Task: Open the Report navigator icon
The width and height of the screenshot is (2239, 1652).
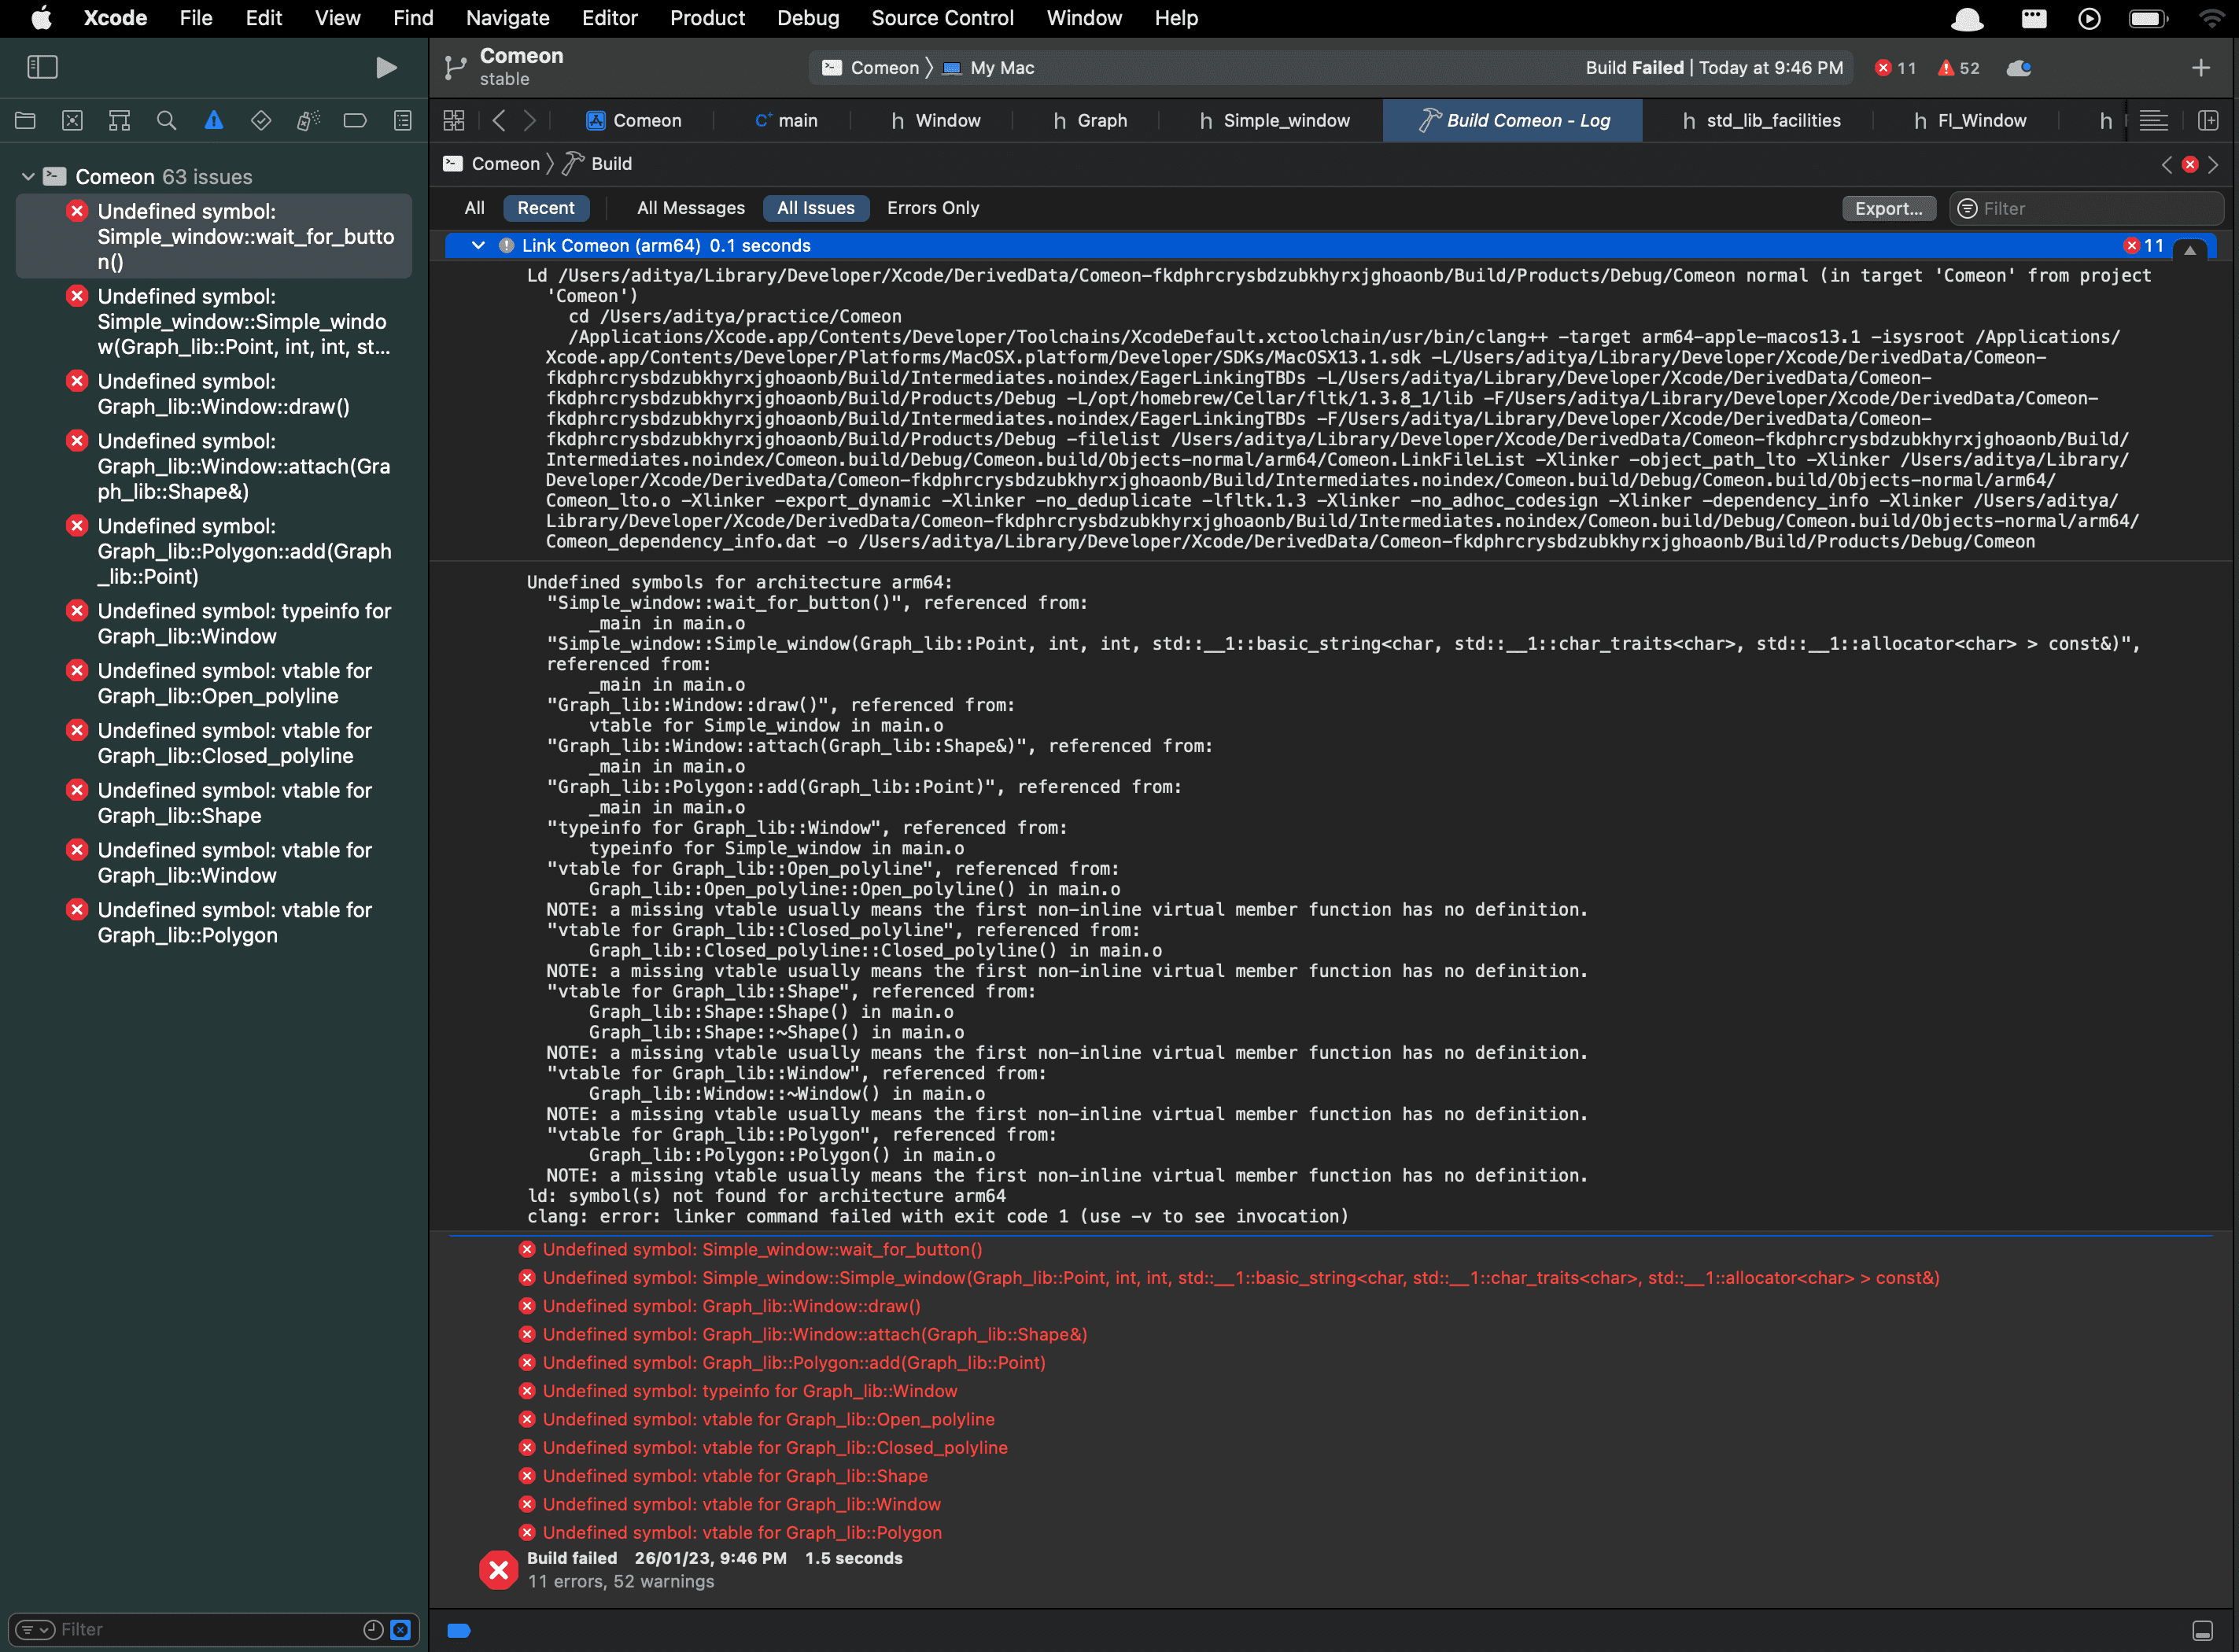Action: pos(402,121)
